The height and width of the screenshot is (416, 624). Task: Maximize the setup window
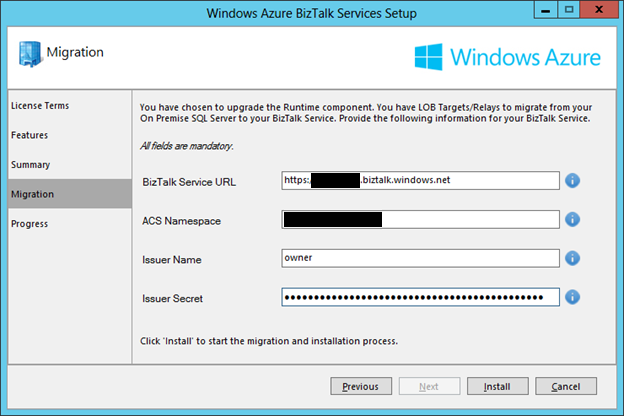[569, 10]
